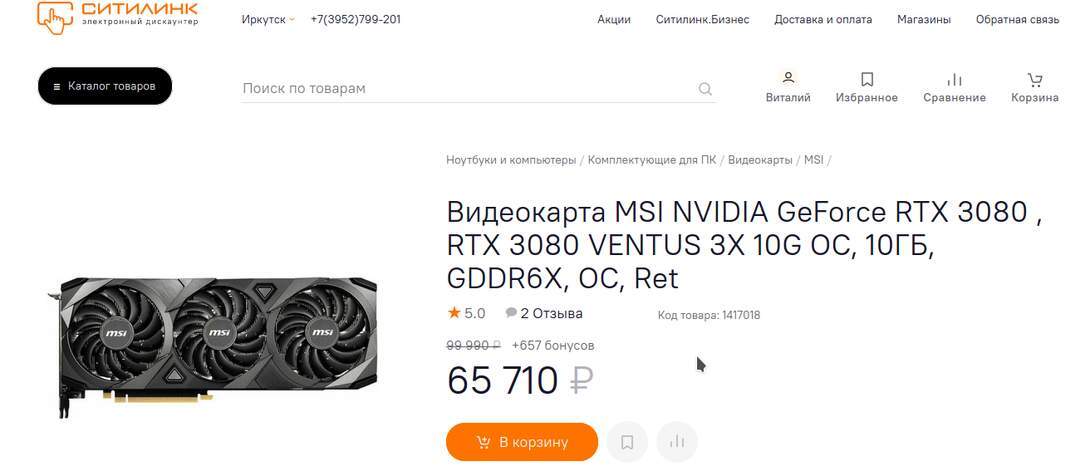Open Доставка и оплата page
This screenshot has height=476, width=1090.
[823, 19]
